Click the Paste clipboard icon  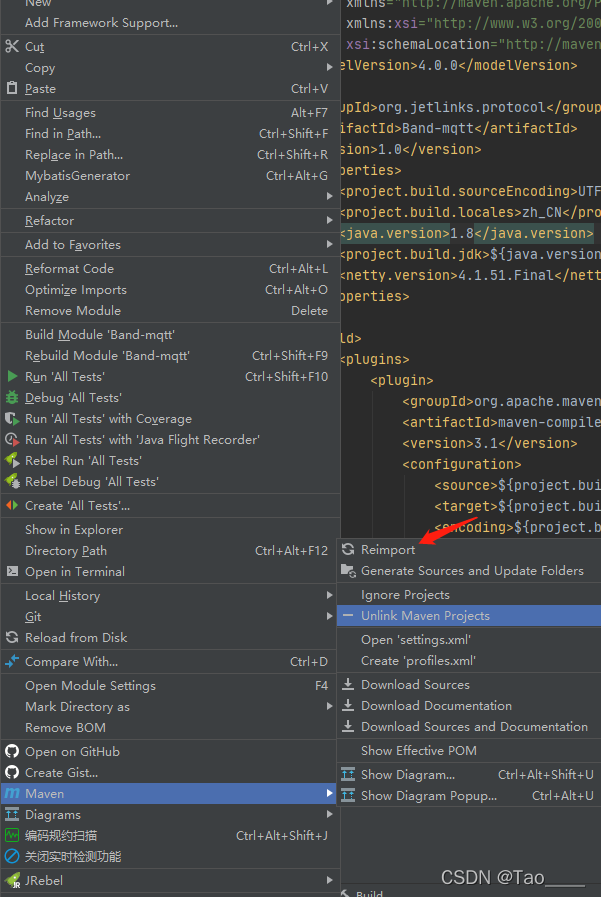click(12, 89)
